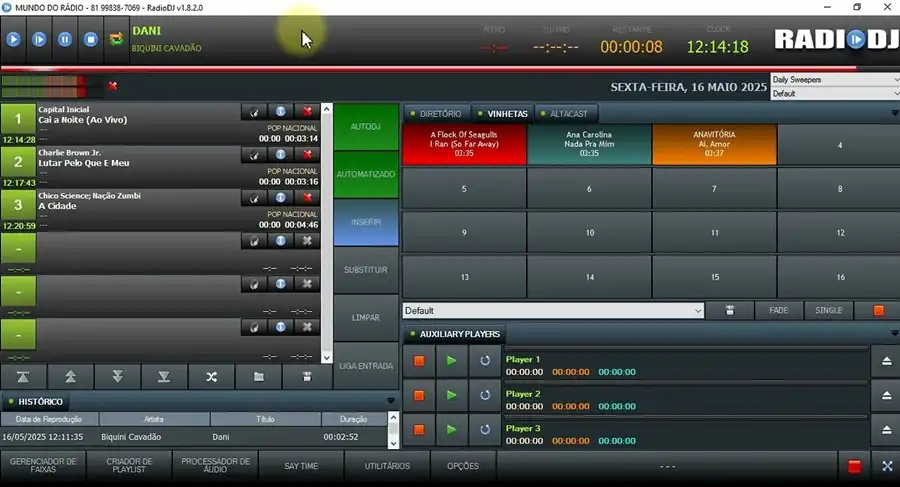Pre-listen track 1 Cai a Noite with headphone icon
This screenshot has height=487, width=900.
(x=254, y=111)
